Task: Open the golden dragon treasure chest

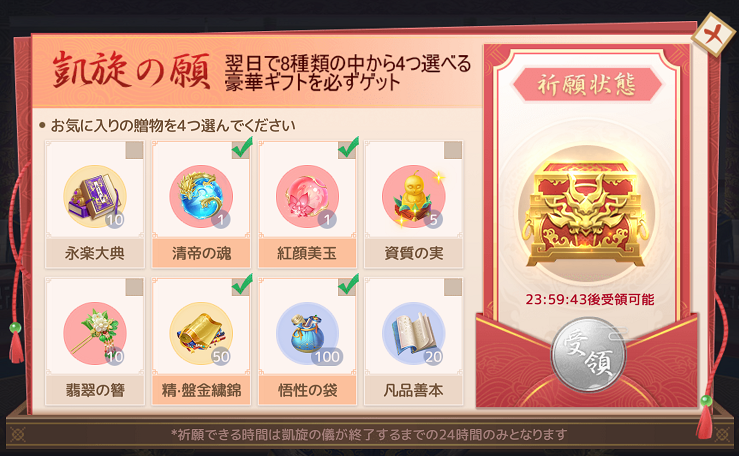Action: click(586, 214)
